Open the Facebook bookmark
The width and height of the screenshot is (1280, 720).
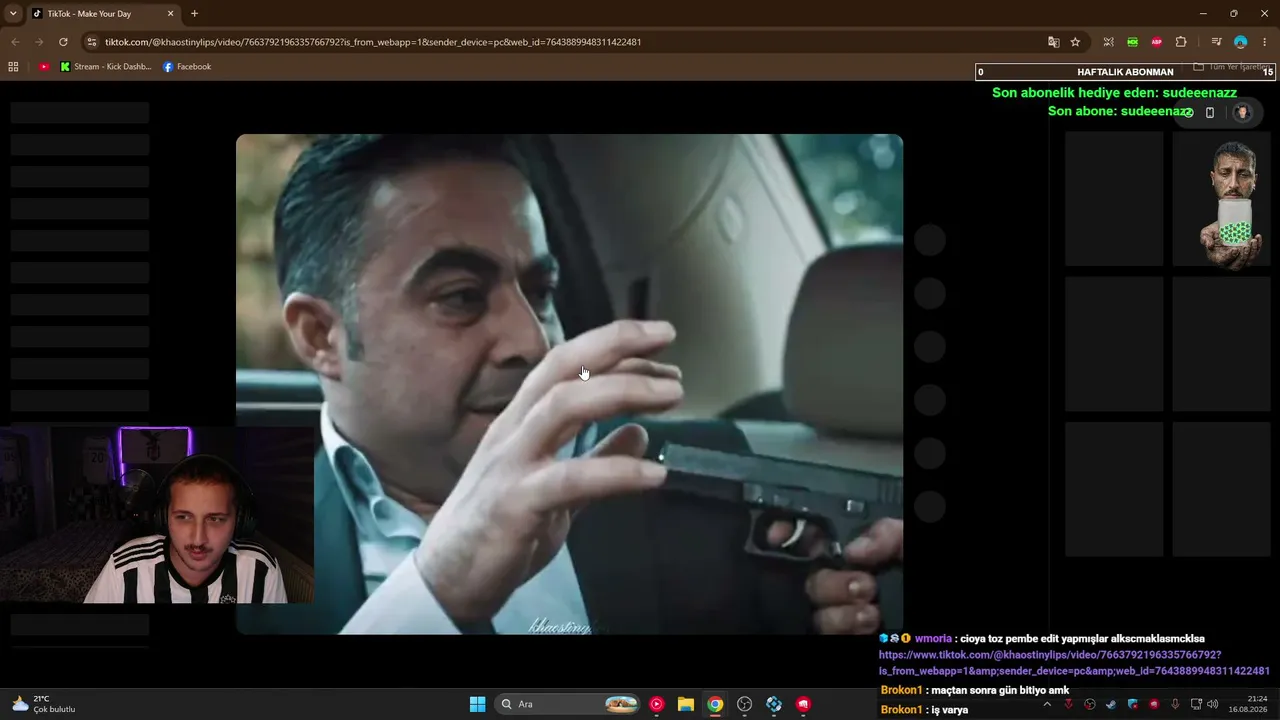click(x=187, y=67)
